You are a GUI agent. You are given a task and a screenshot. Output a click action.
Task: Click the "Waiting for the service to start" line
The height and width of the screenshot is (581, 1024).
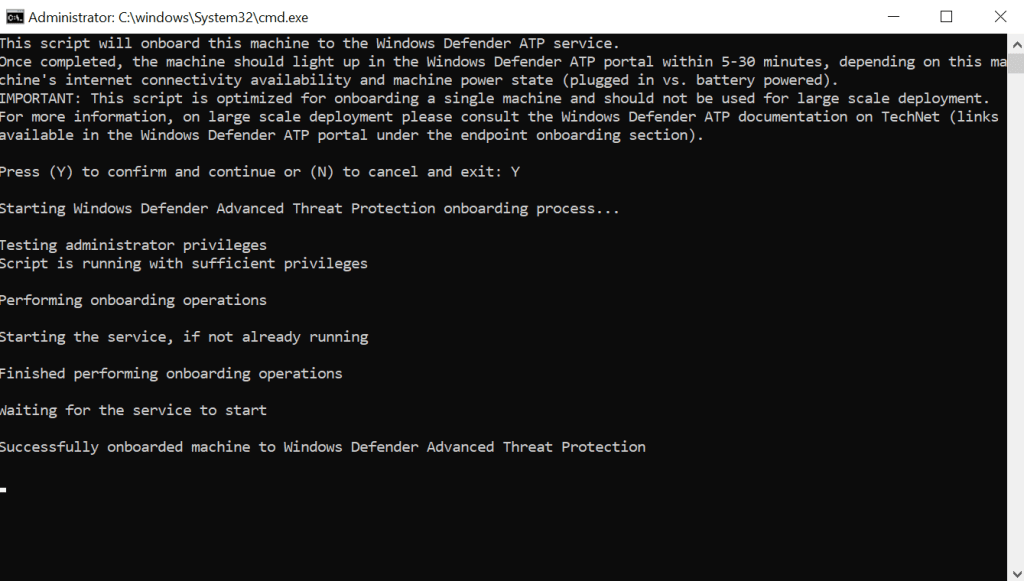pyautogui.click(x=133, y=410)
